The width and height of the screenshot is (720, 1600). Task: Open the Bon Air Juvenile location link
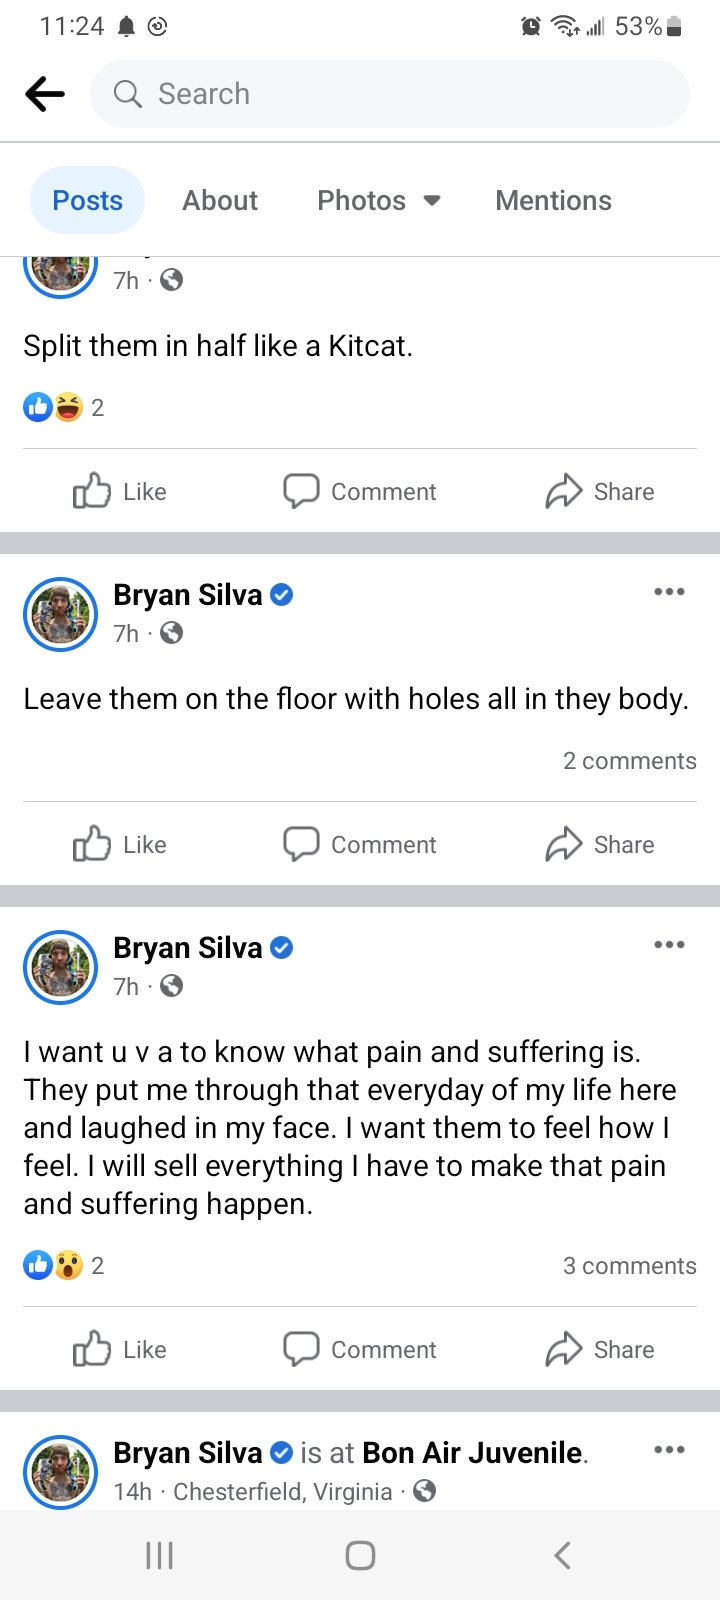point(472,1452)
